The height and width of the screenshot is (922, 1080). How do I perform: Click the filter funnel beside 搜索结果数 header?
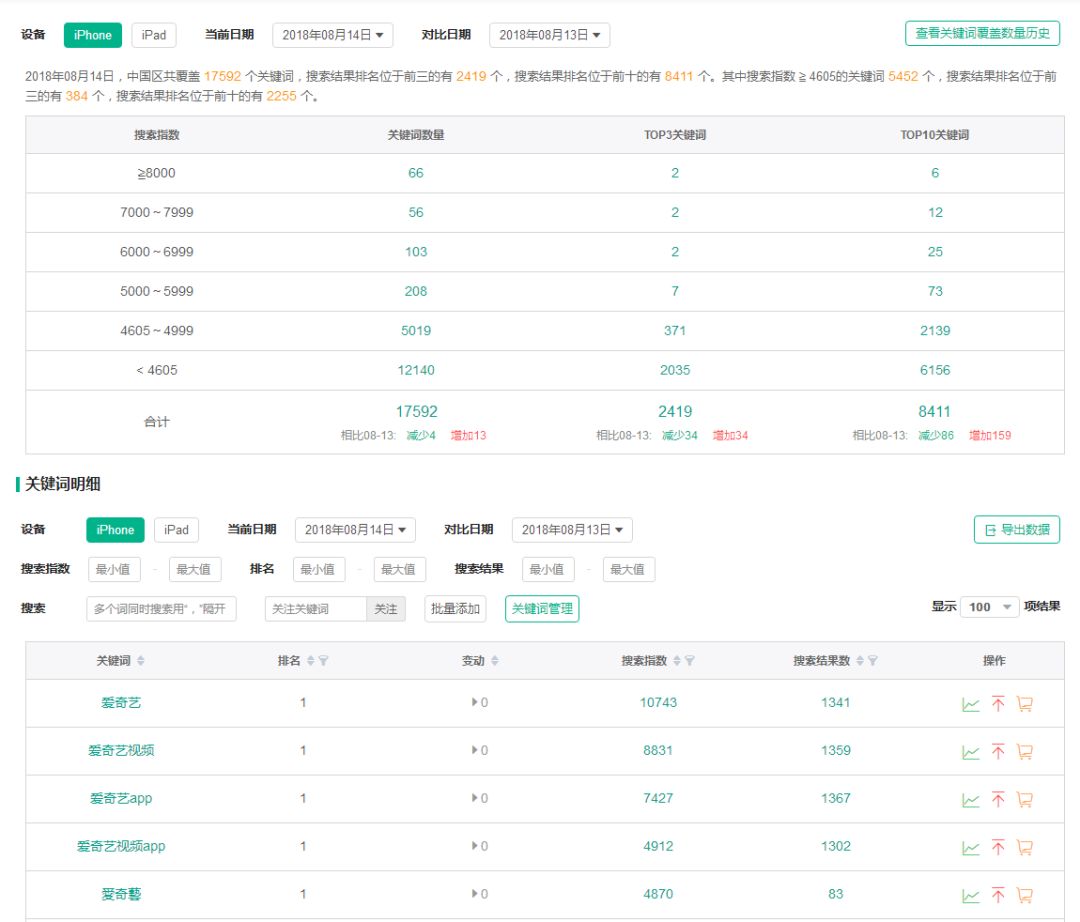coord(874,661)
